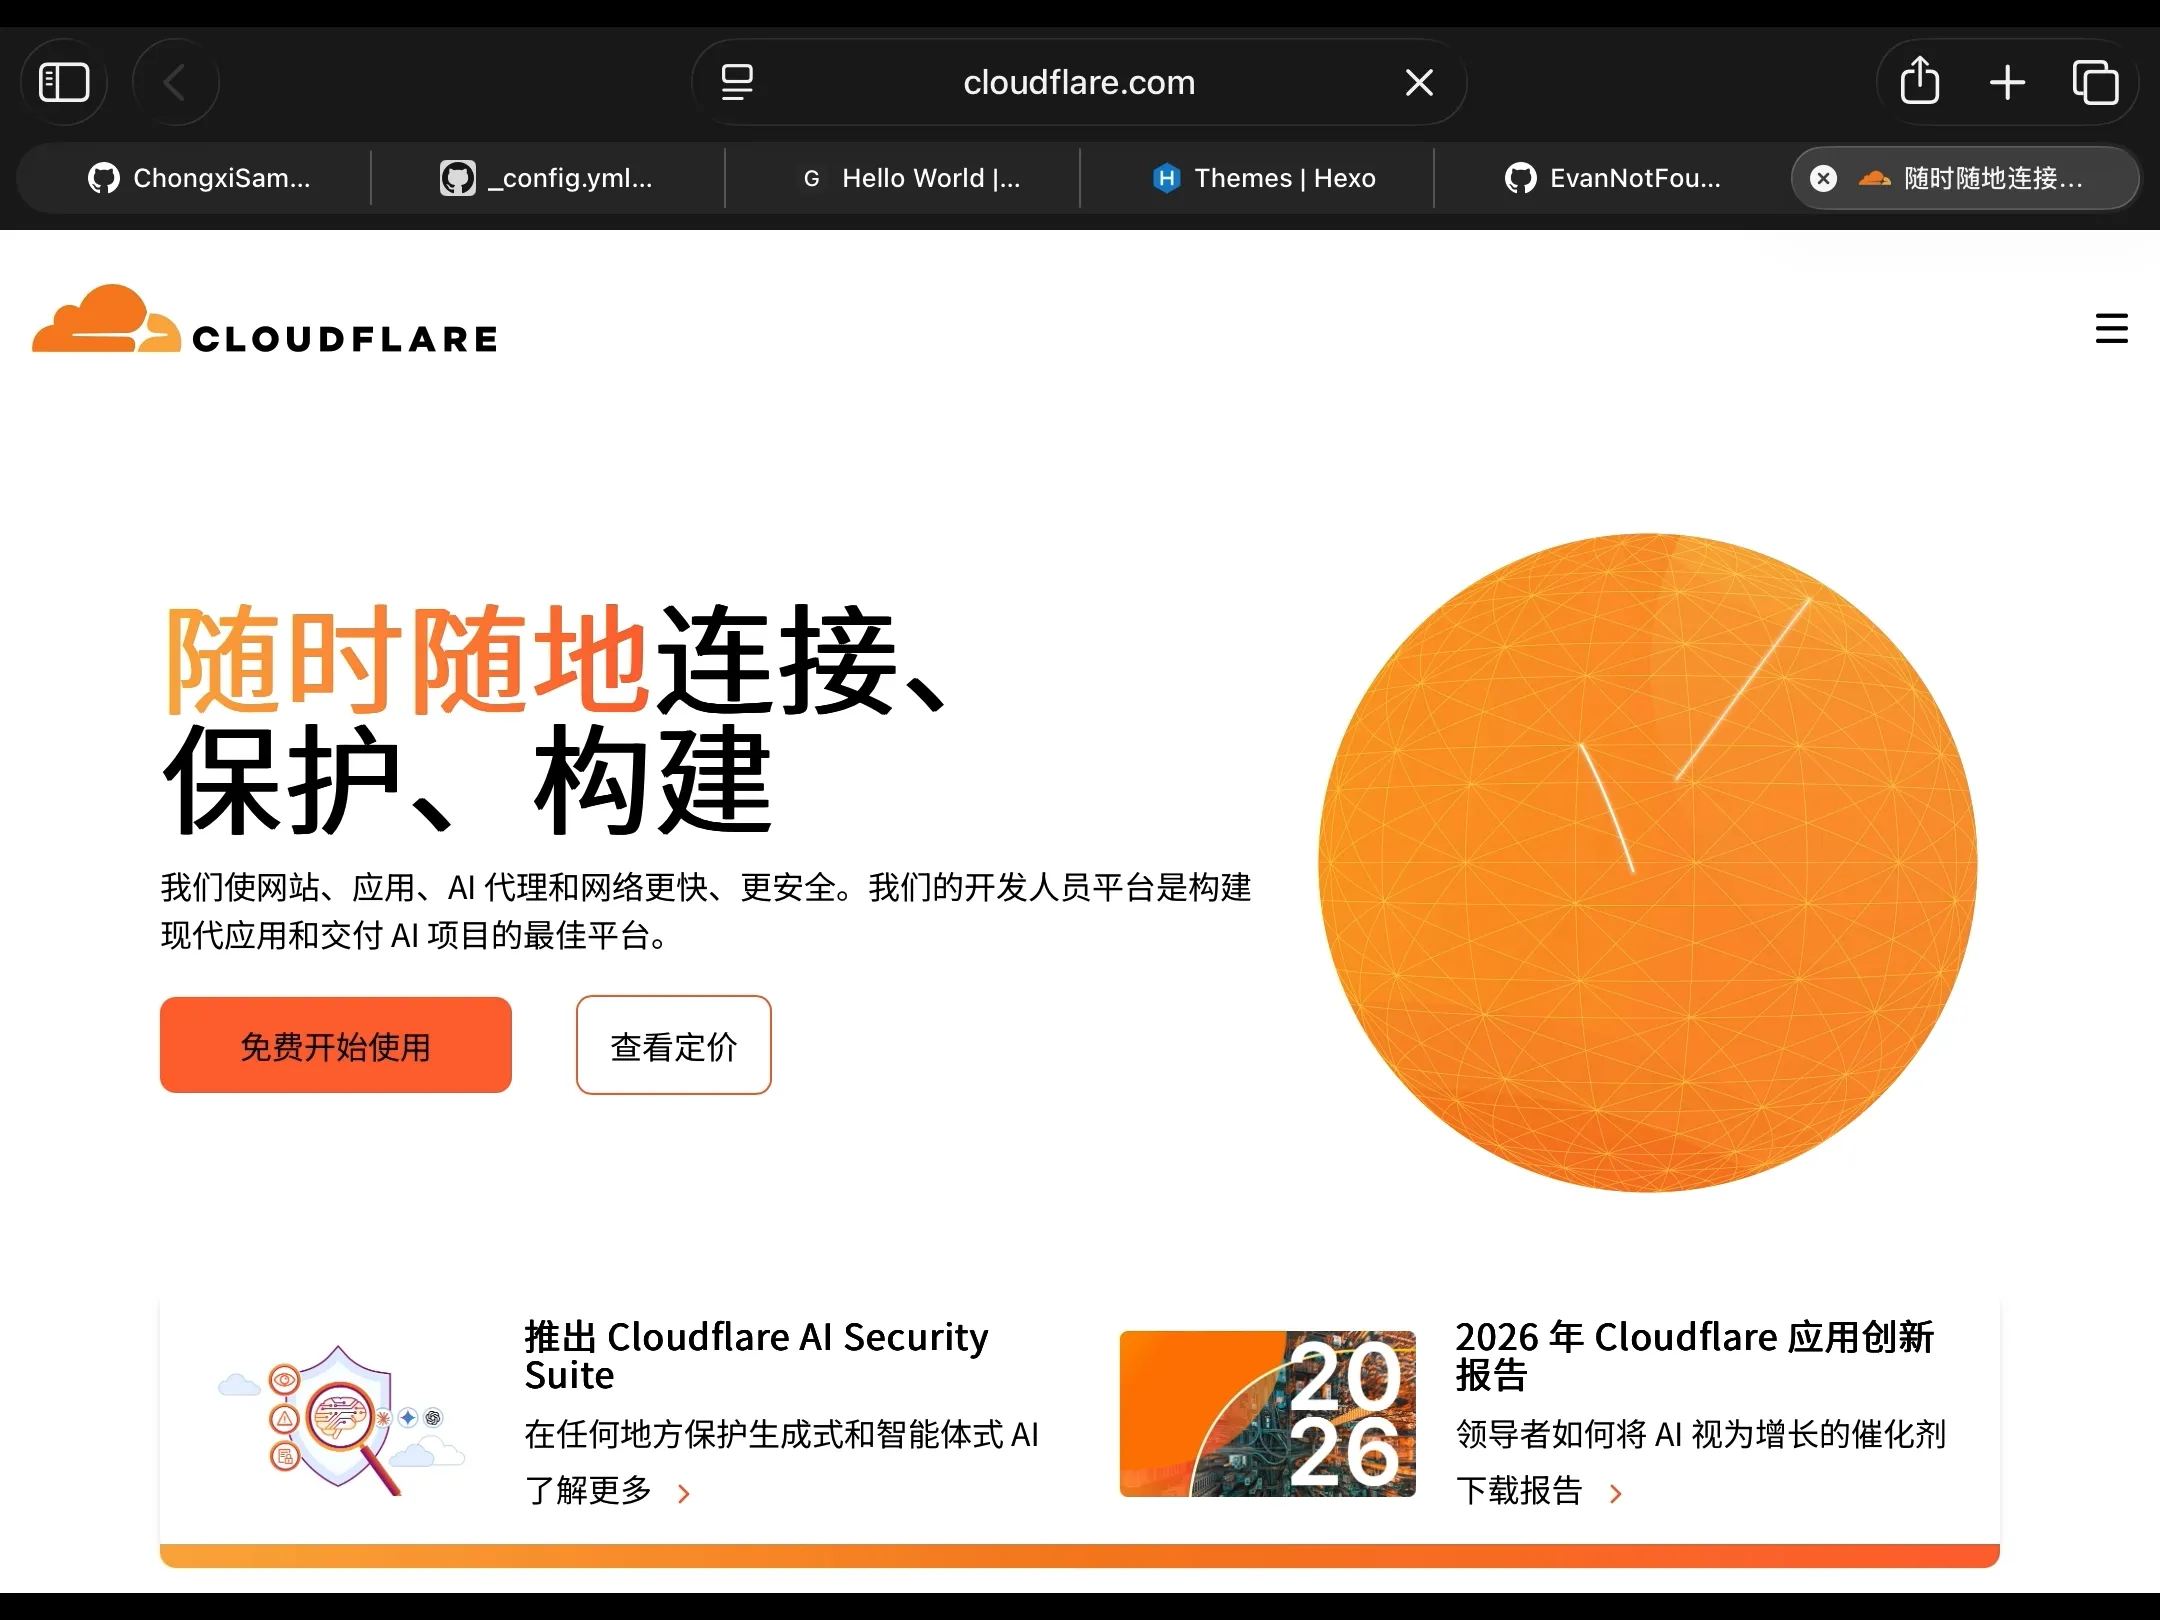Viewport: 2160px width, 1620px height.
Task: Close the active 随时随地连接 tab
Action: (1823, 178)
